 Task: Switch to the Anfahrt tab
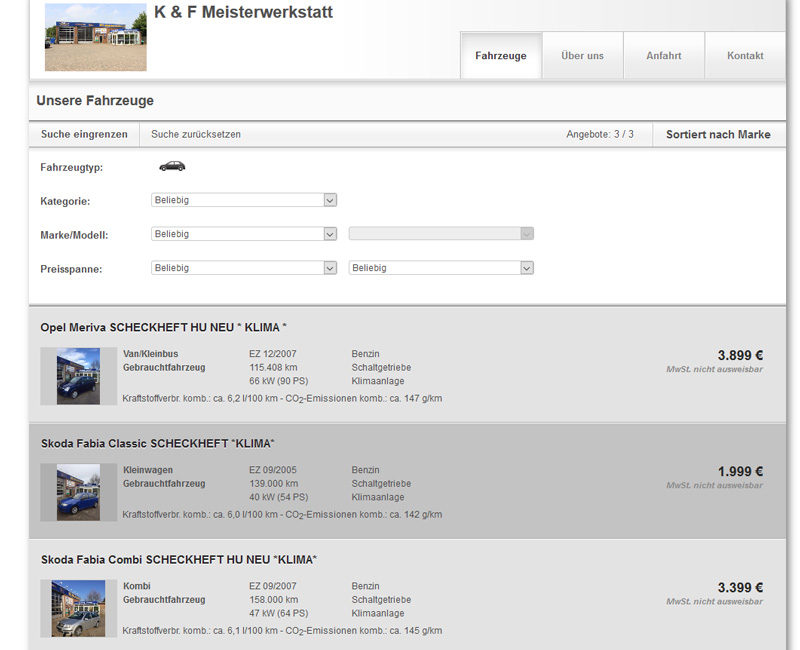pos(664,56)
